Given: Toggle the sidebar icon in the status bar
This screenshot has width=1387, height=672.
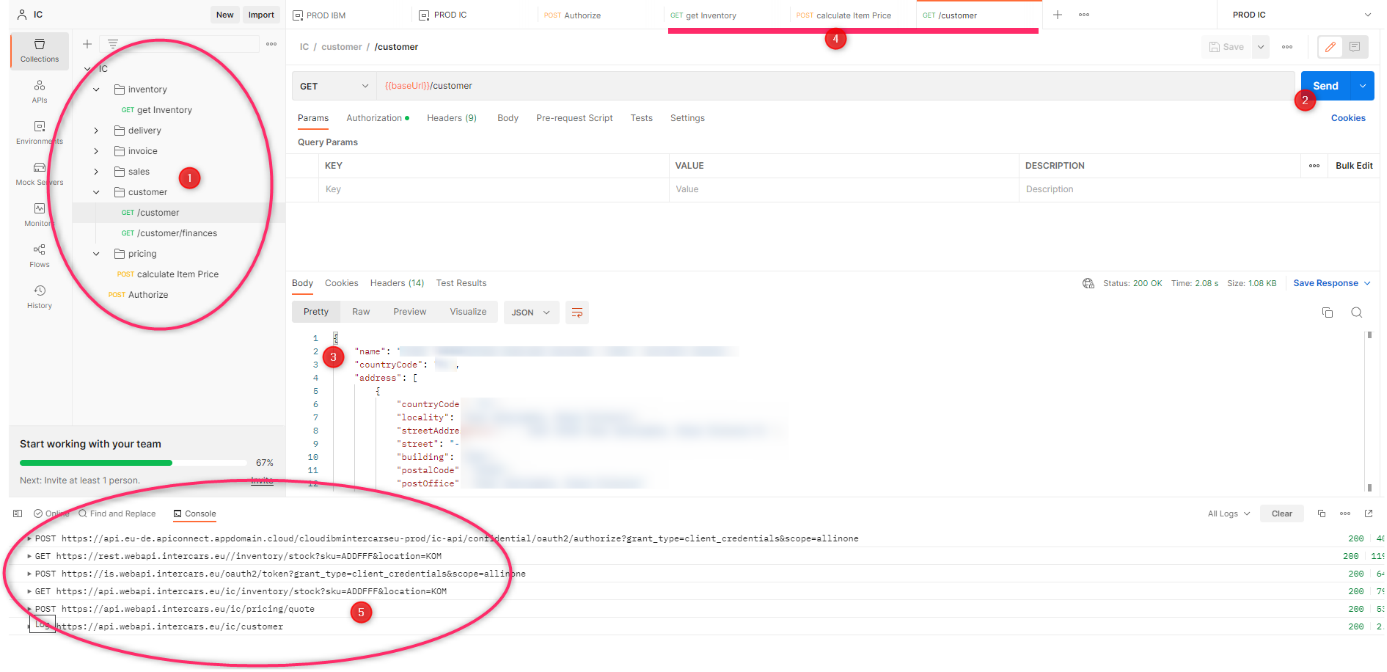Looking at the screenshot, I should 17,514.
